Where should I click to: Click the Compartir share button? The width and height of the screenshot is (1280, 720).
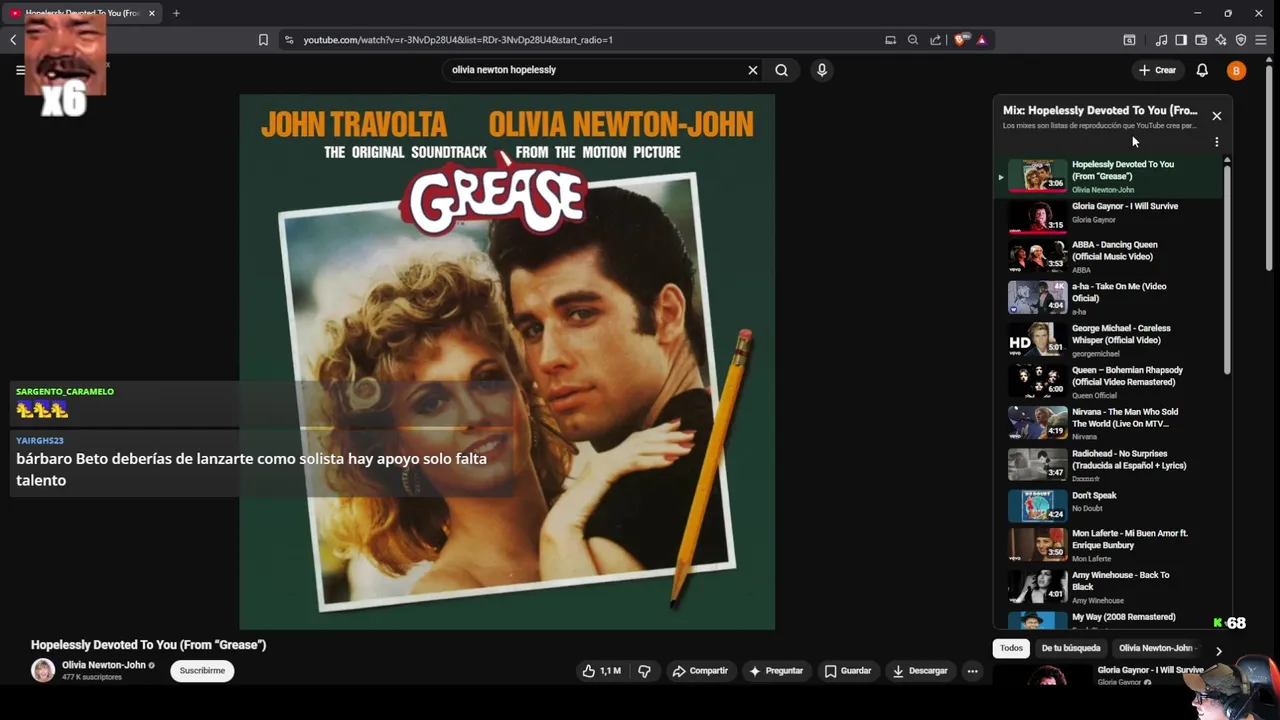pos(700,671)
